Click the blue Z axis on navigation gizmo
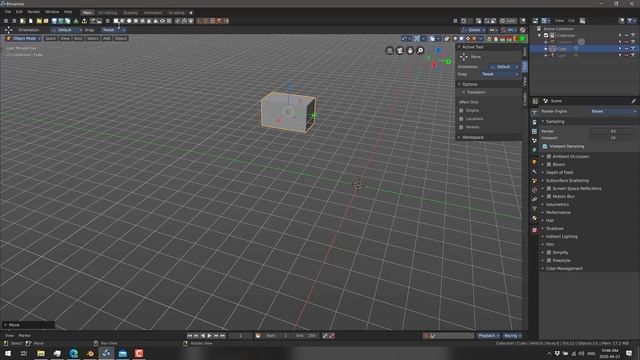Viewport: 640px width, 360px height. pyautogui.click(x=438, y=51)
